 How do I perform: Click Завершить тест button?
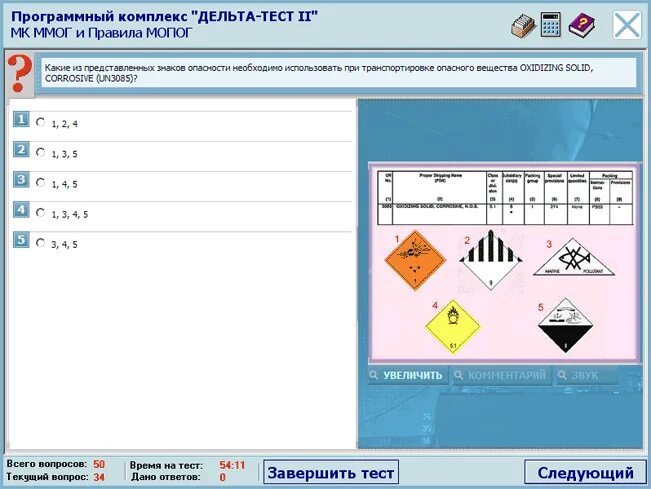[x=331, y=472]
